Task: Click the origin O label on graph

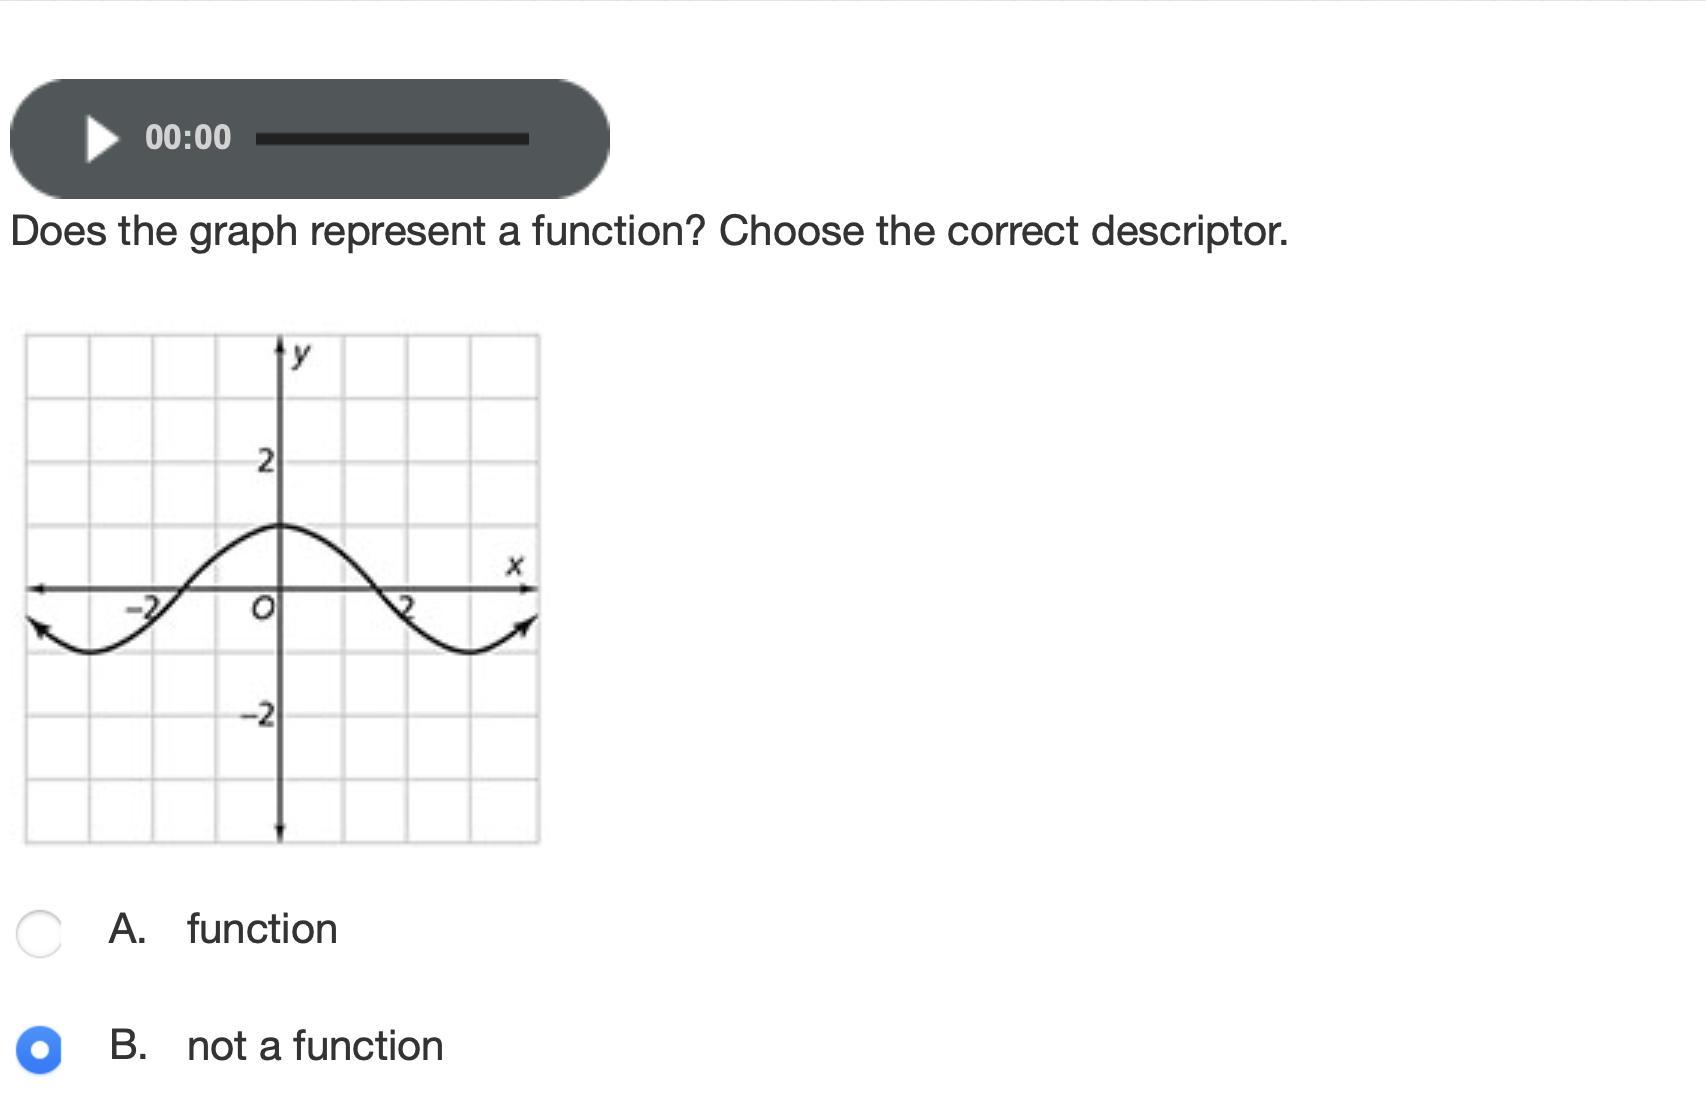Action: [262, 608]
